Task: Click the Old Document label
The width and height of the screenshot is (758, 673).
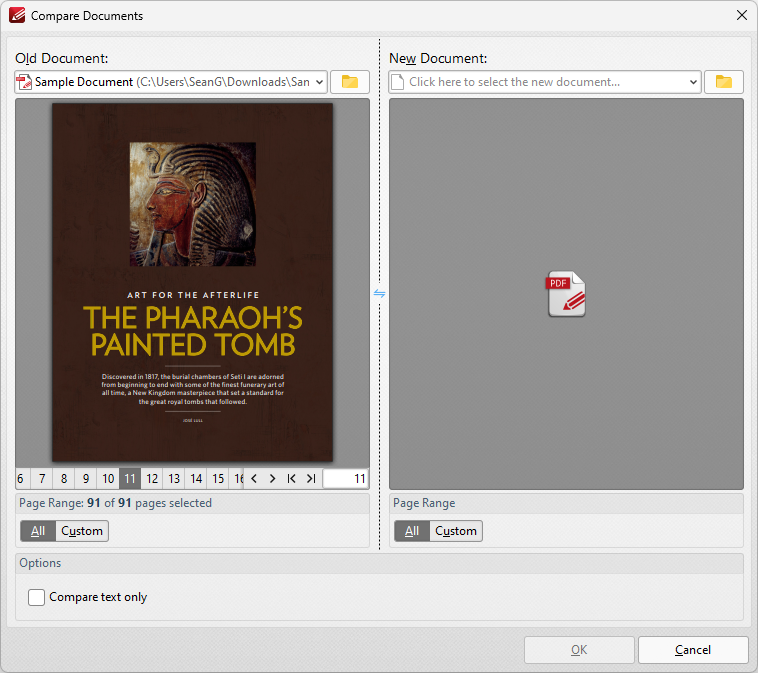Action: [x=62, y=59]
